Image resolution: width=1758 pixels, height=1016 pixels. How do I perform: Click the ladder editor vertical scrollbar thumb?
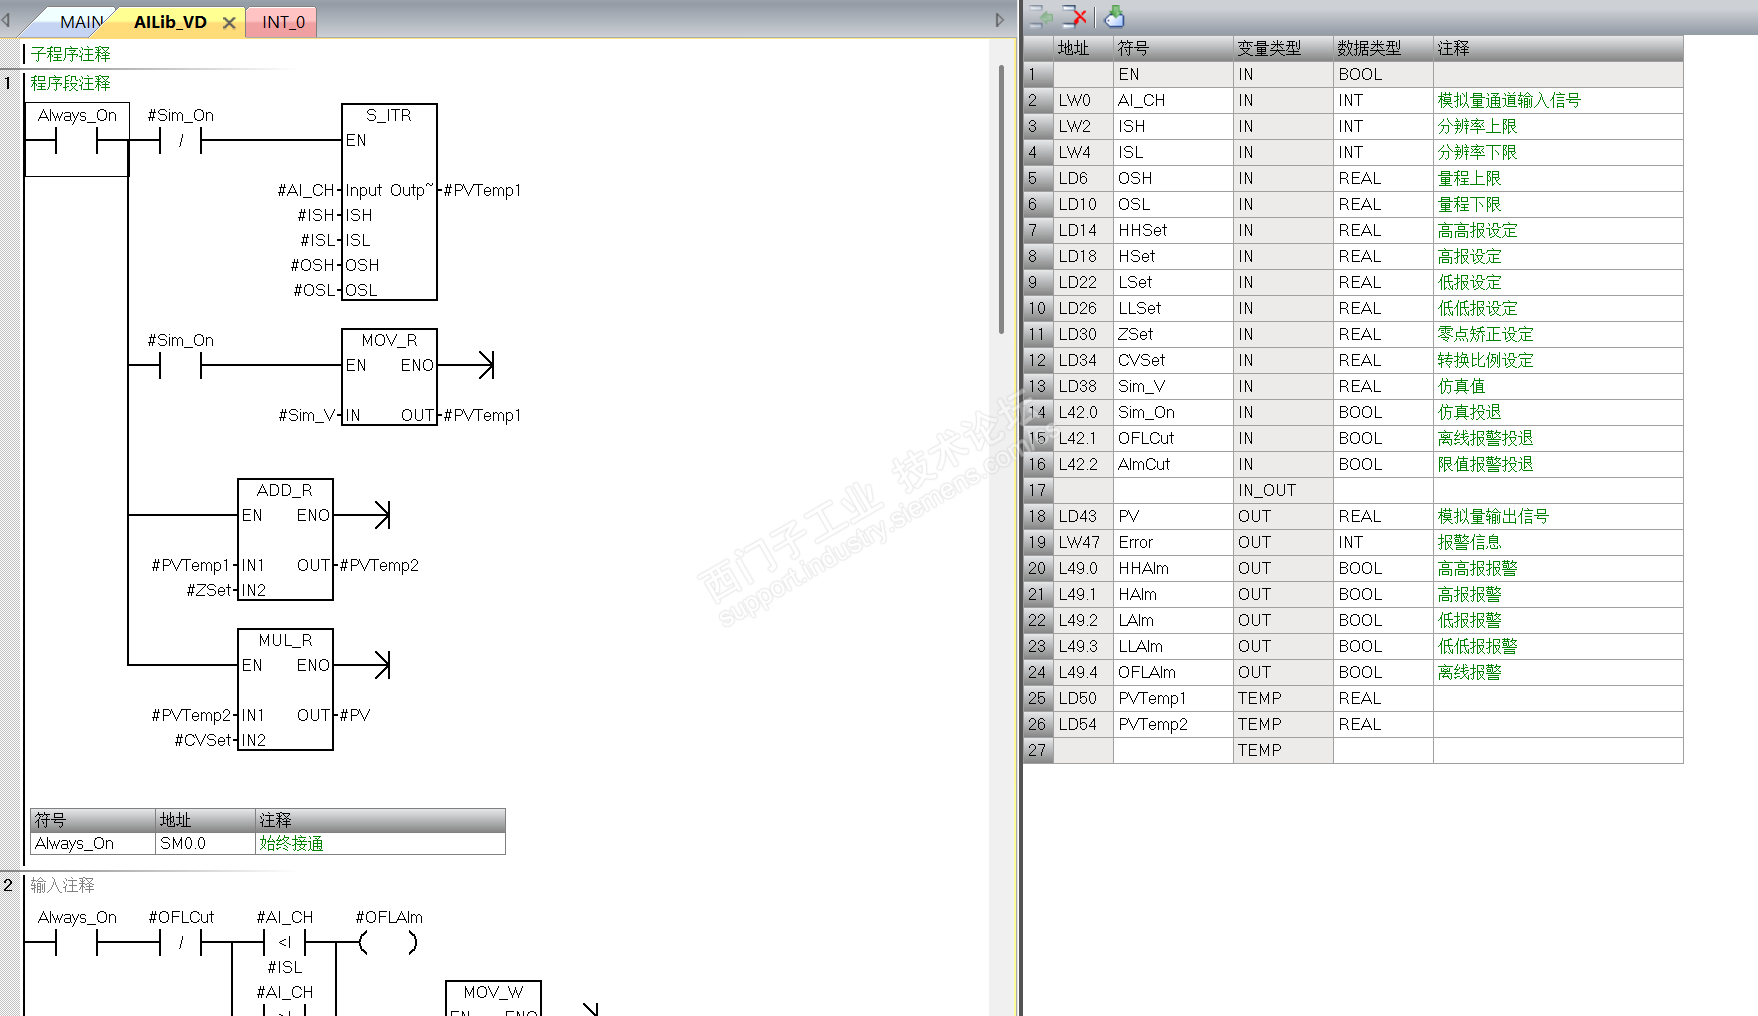(x=1001, y=200)
